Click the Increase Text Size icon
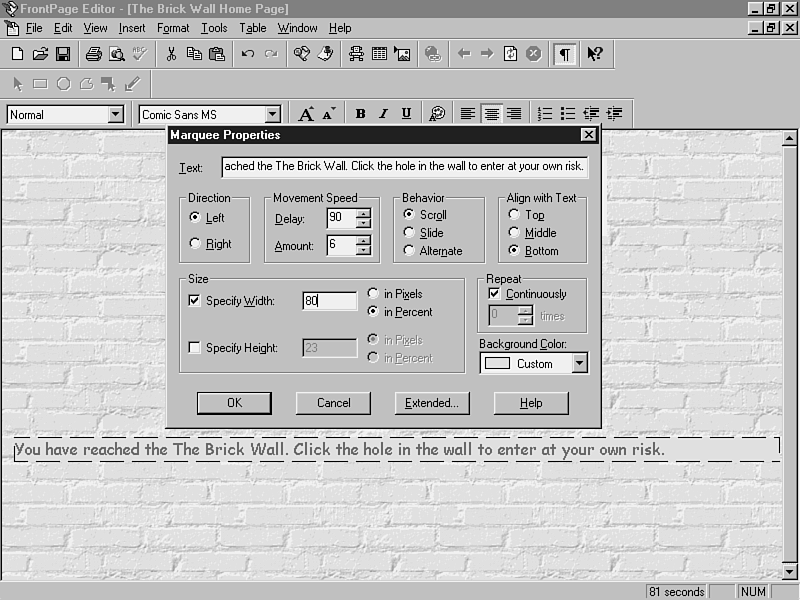The width and height of the screenshot is (800, 600). coord(306,114)
